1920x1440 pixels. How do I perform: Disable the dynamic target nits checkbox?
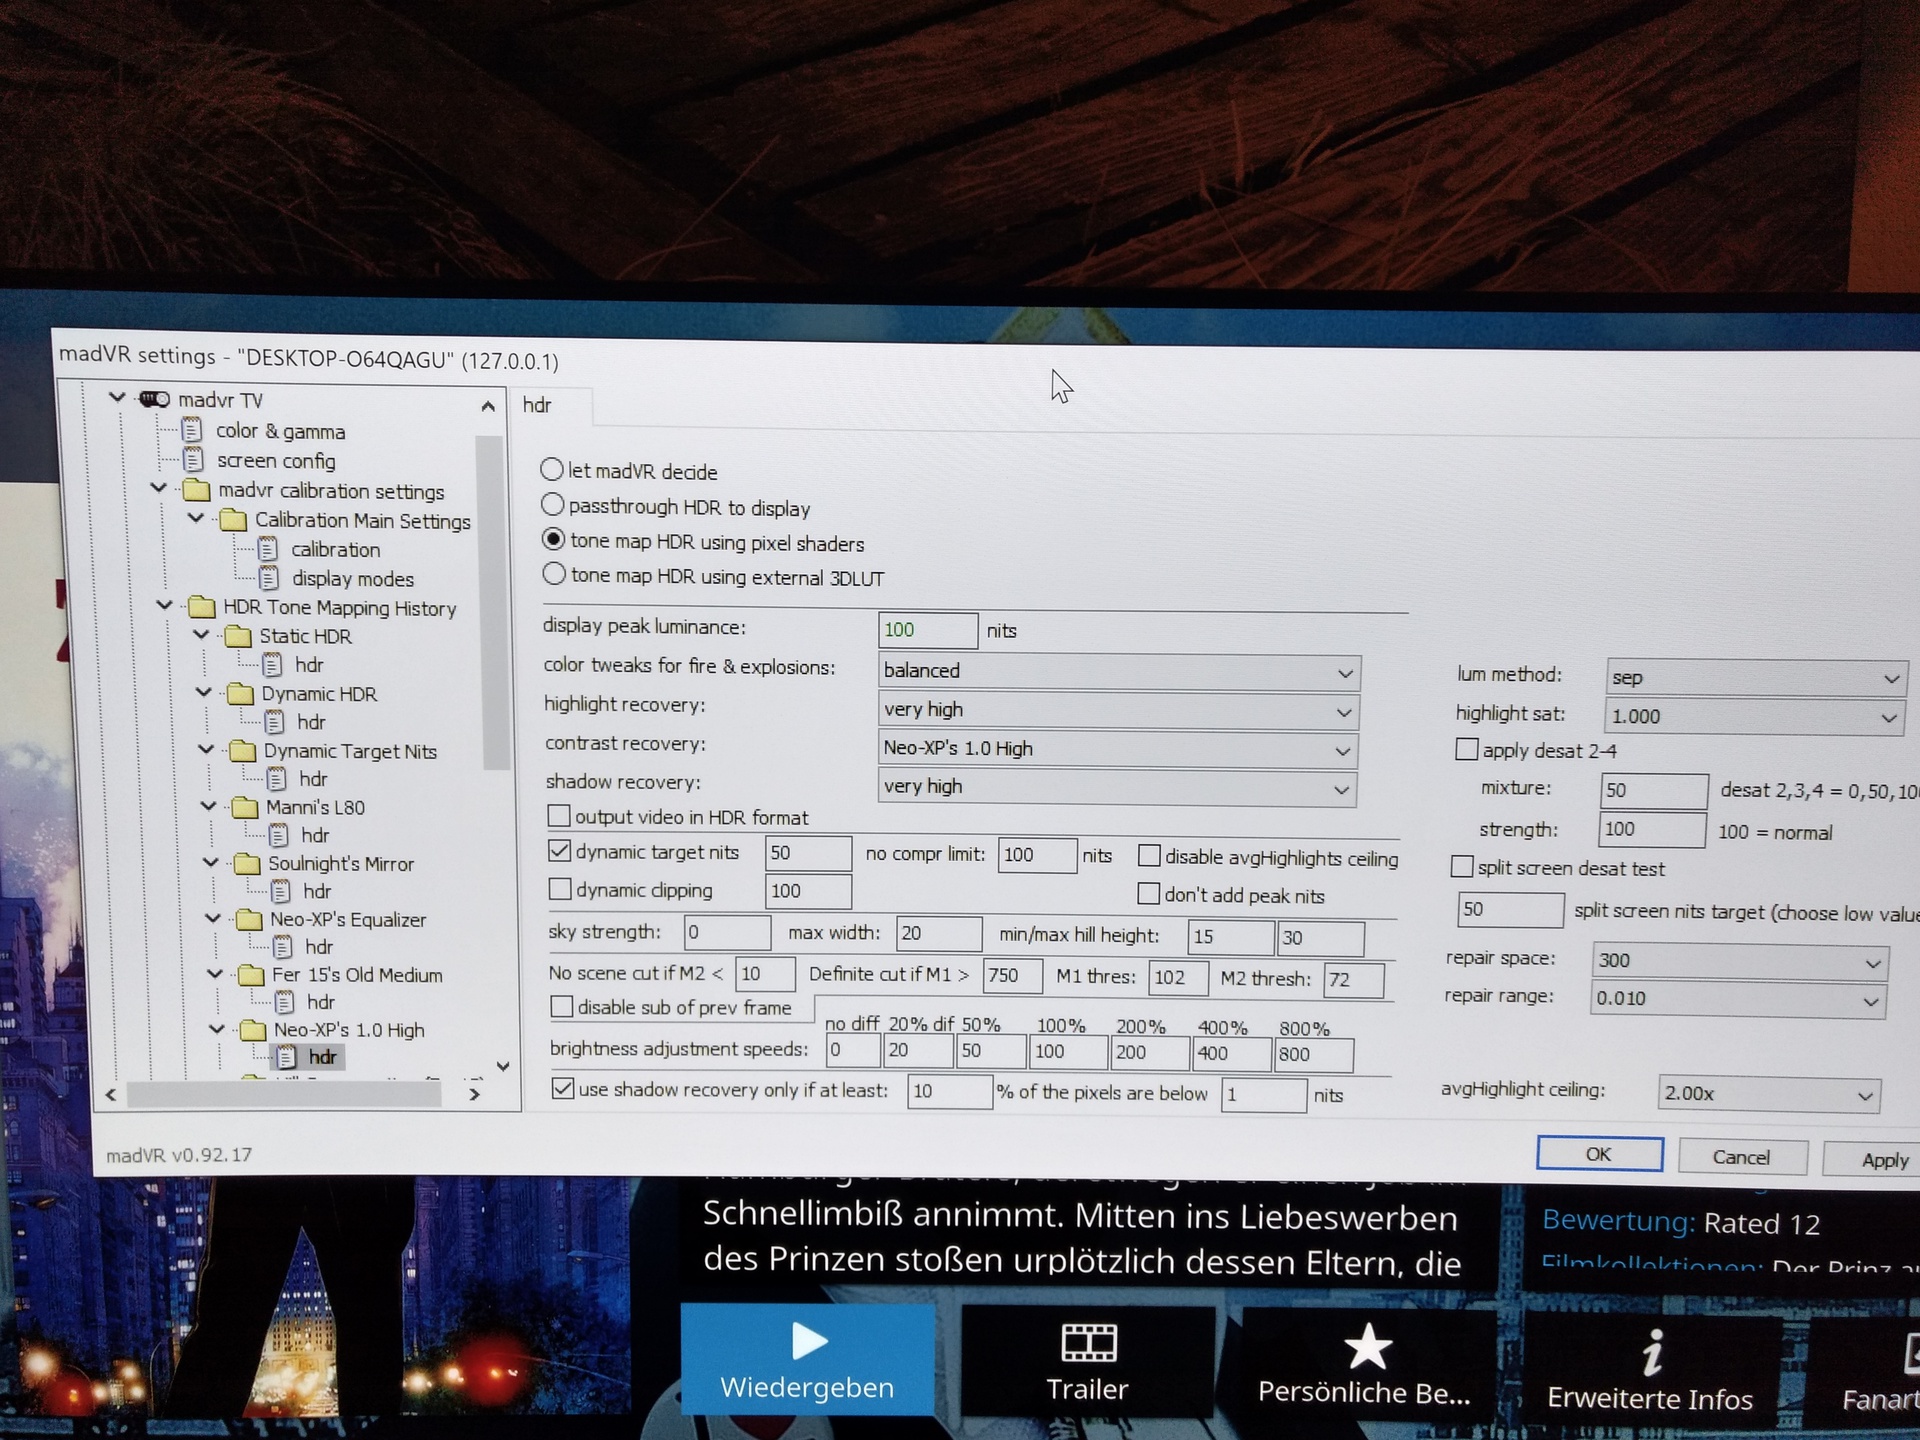click(x=560, y=852)
